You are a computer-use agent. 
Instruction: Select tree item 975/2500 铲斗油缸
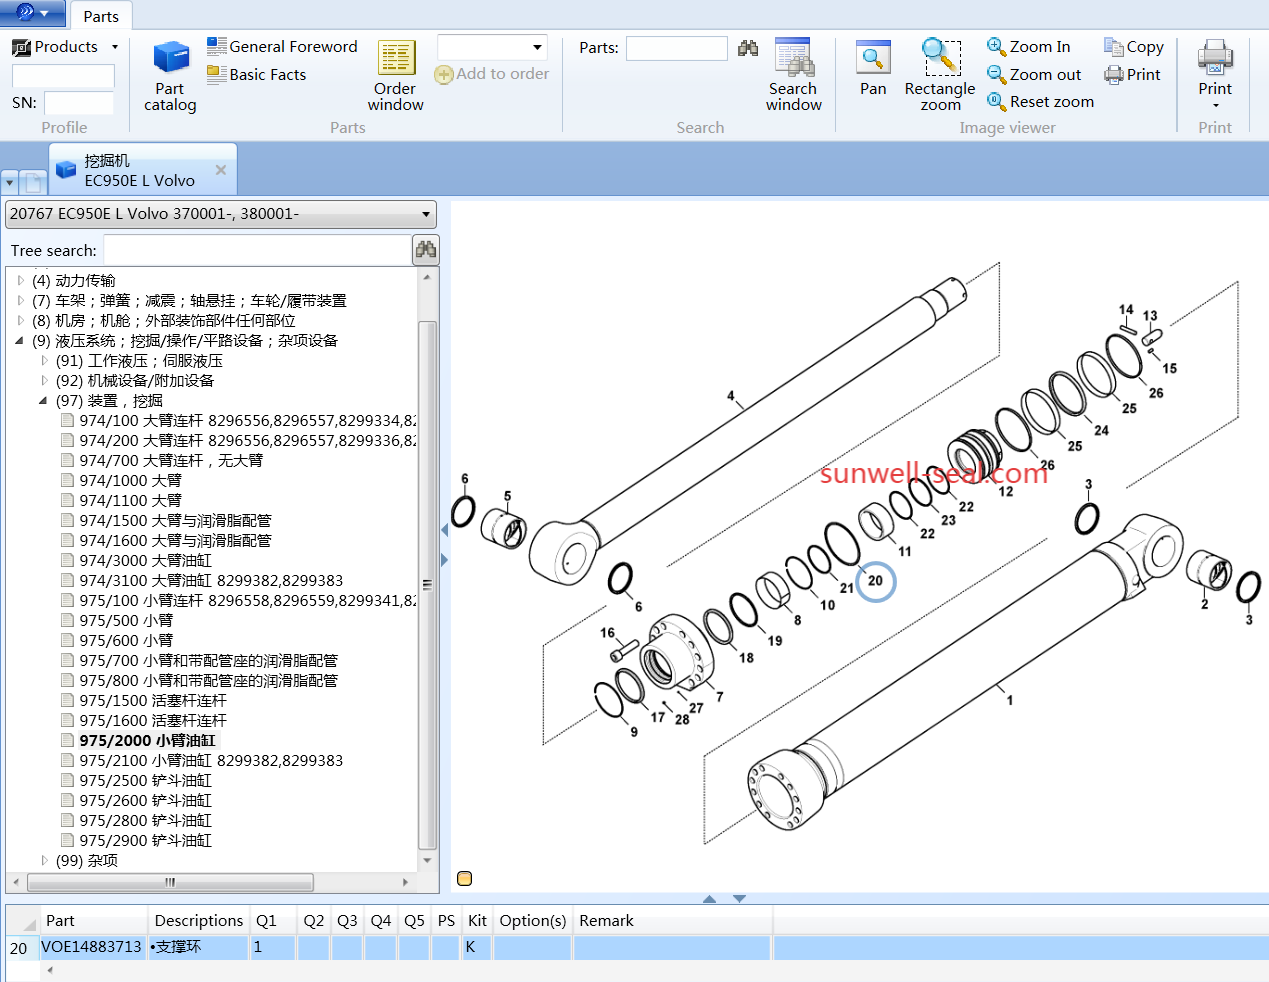click(146, 781)
